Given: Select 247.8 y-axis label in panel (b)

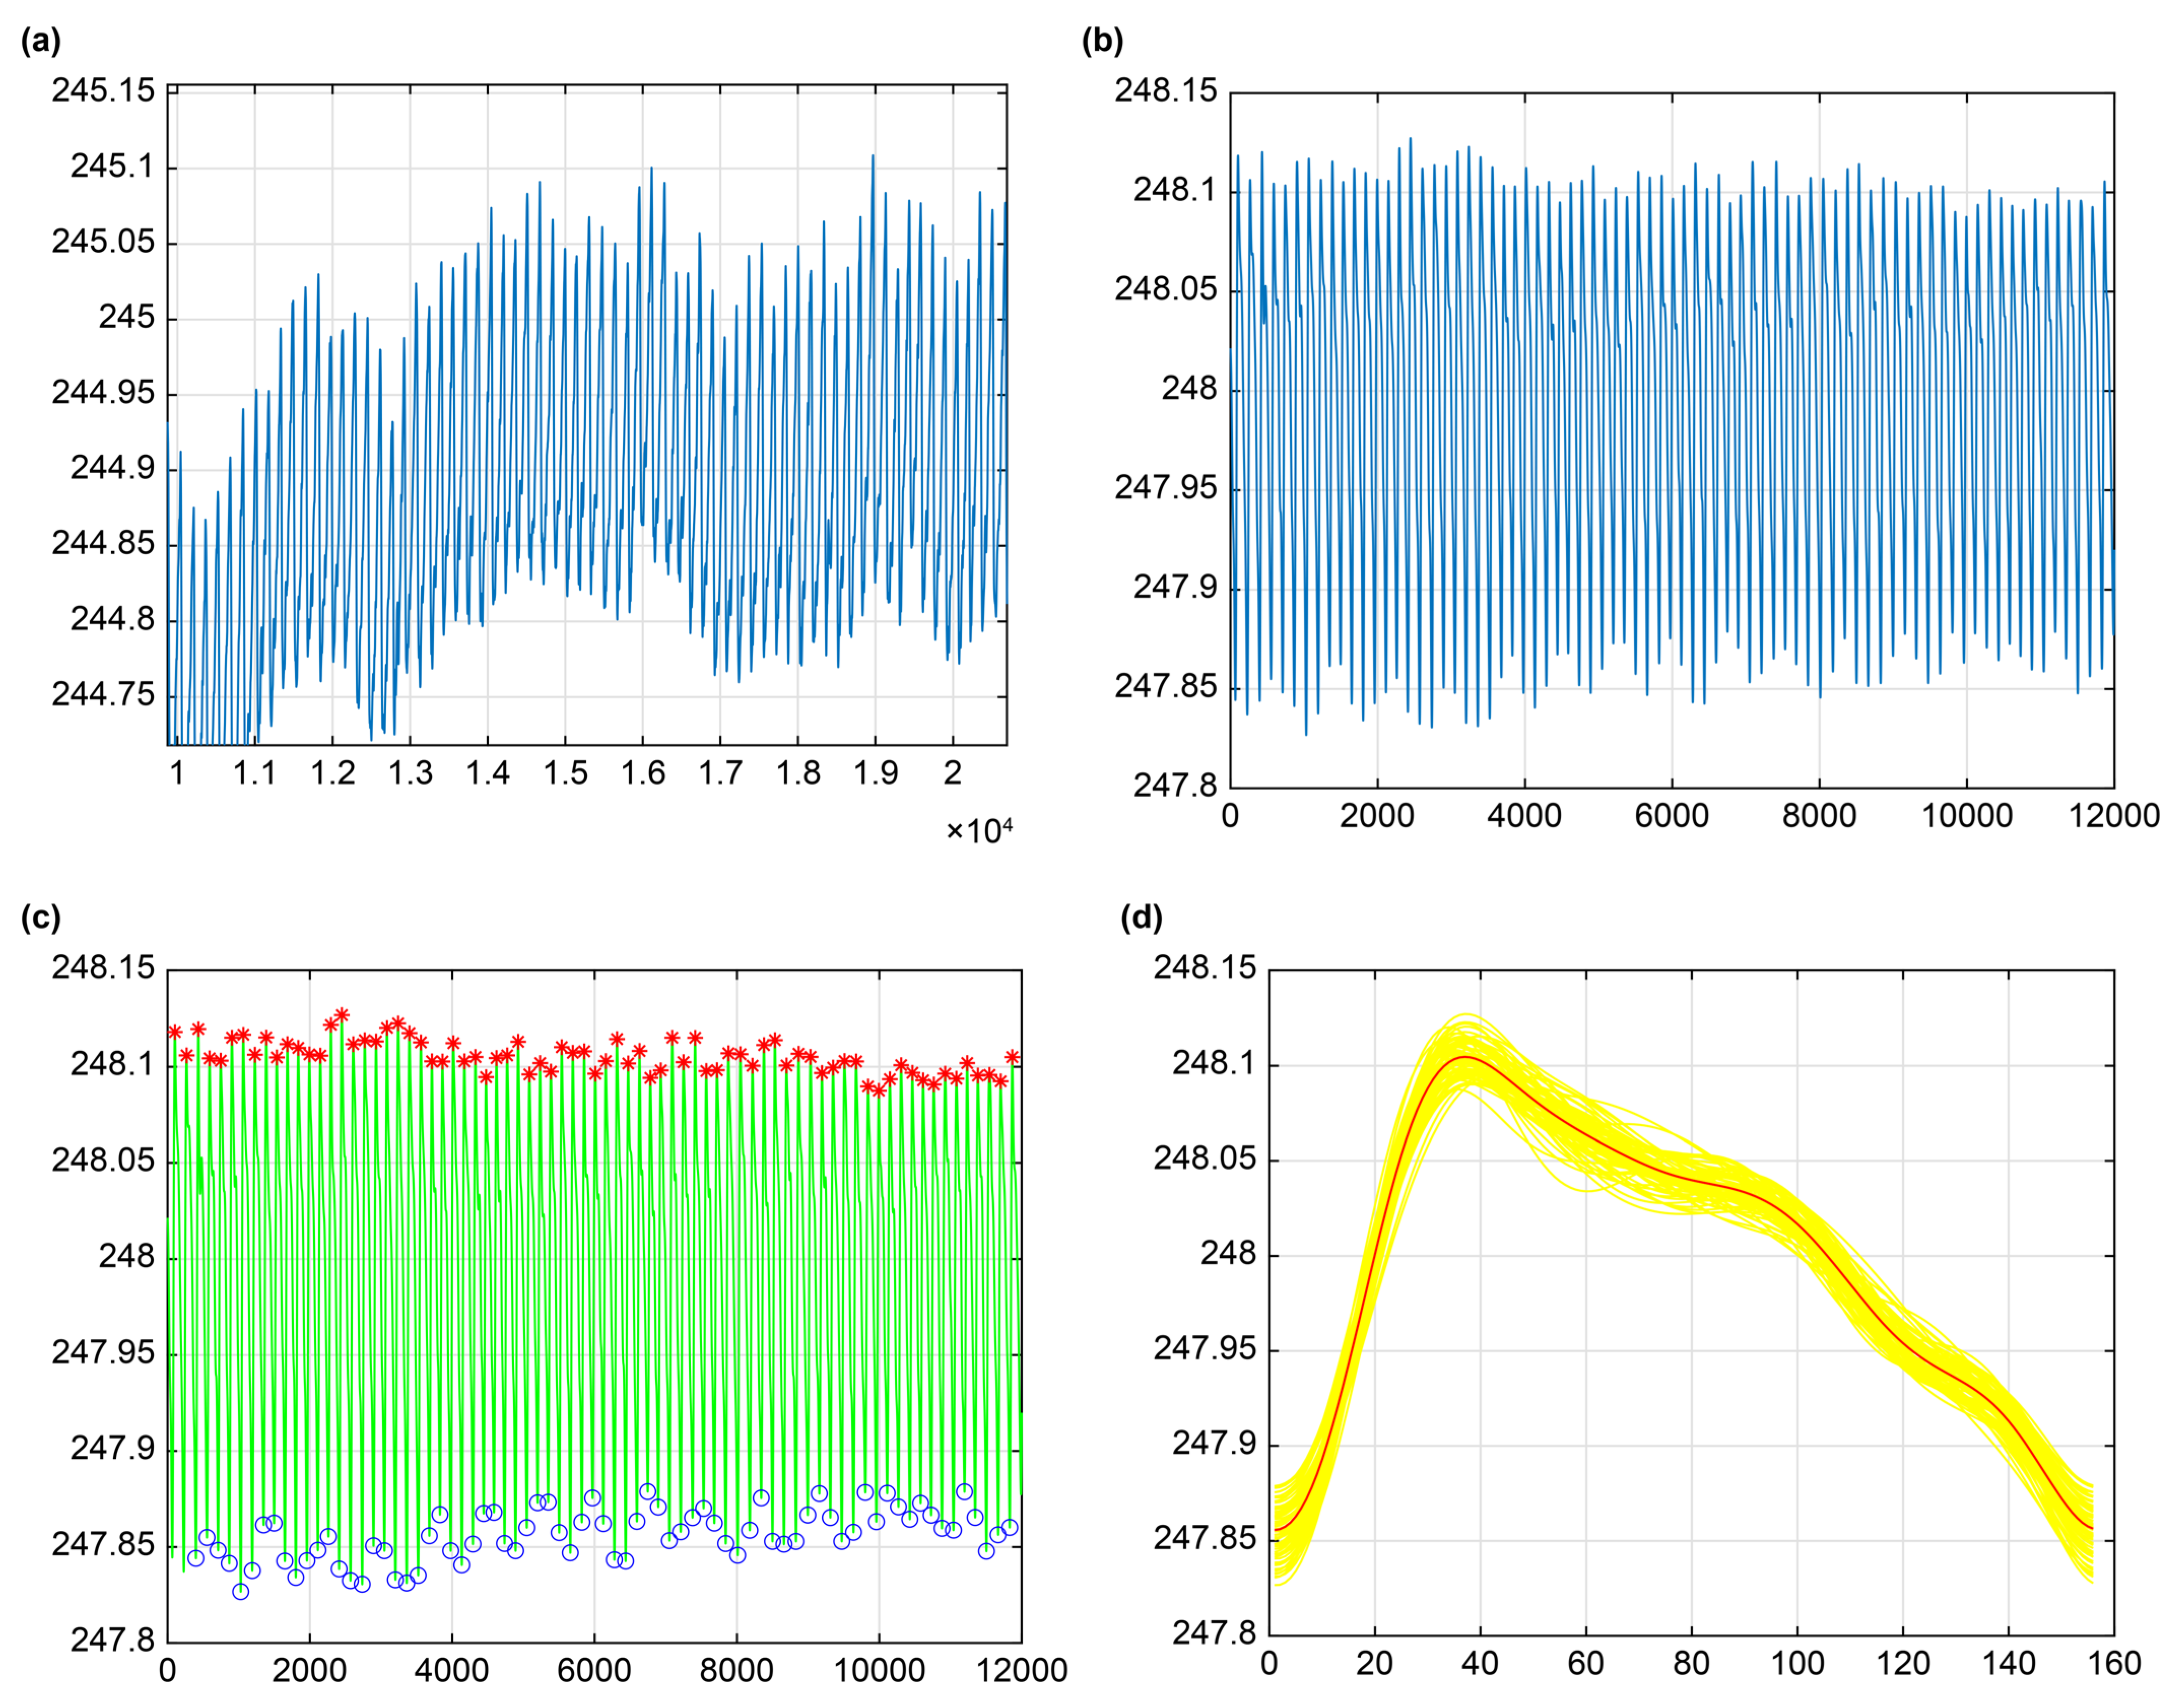Looking at the screenshot, I should tap(1175, 786).
